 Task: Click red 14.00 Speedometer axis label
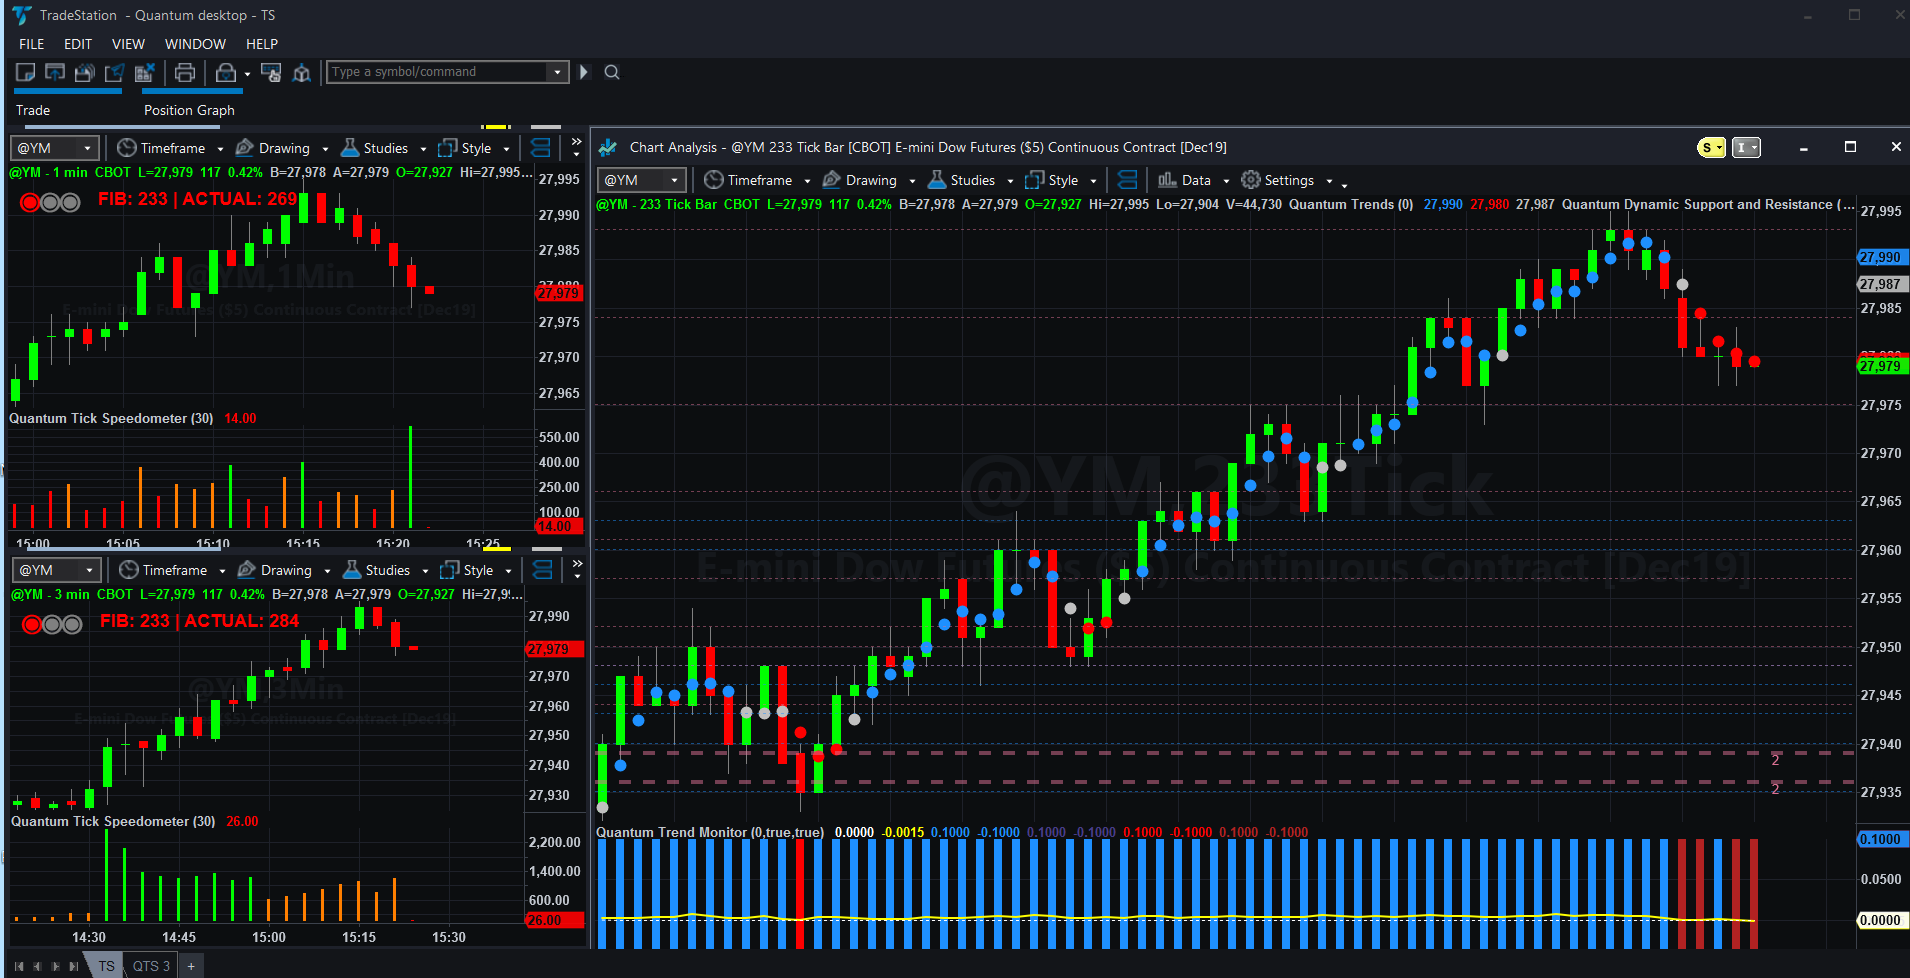559,526
